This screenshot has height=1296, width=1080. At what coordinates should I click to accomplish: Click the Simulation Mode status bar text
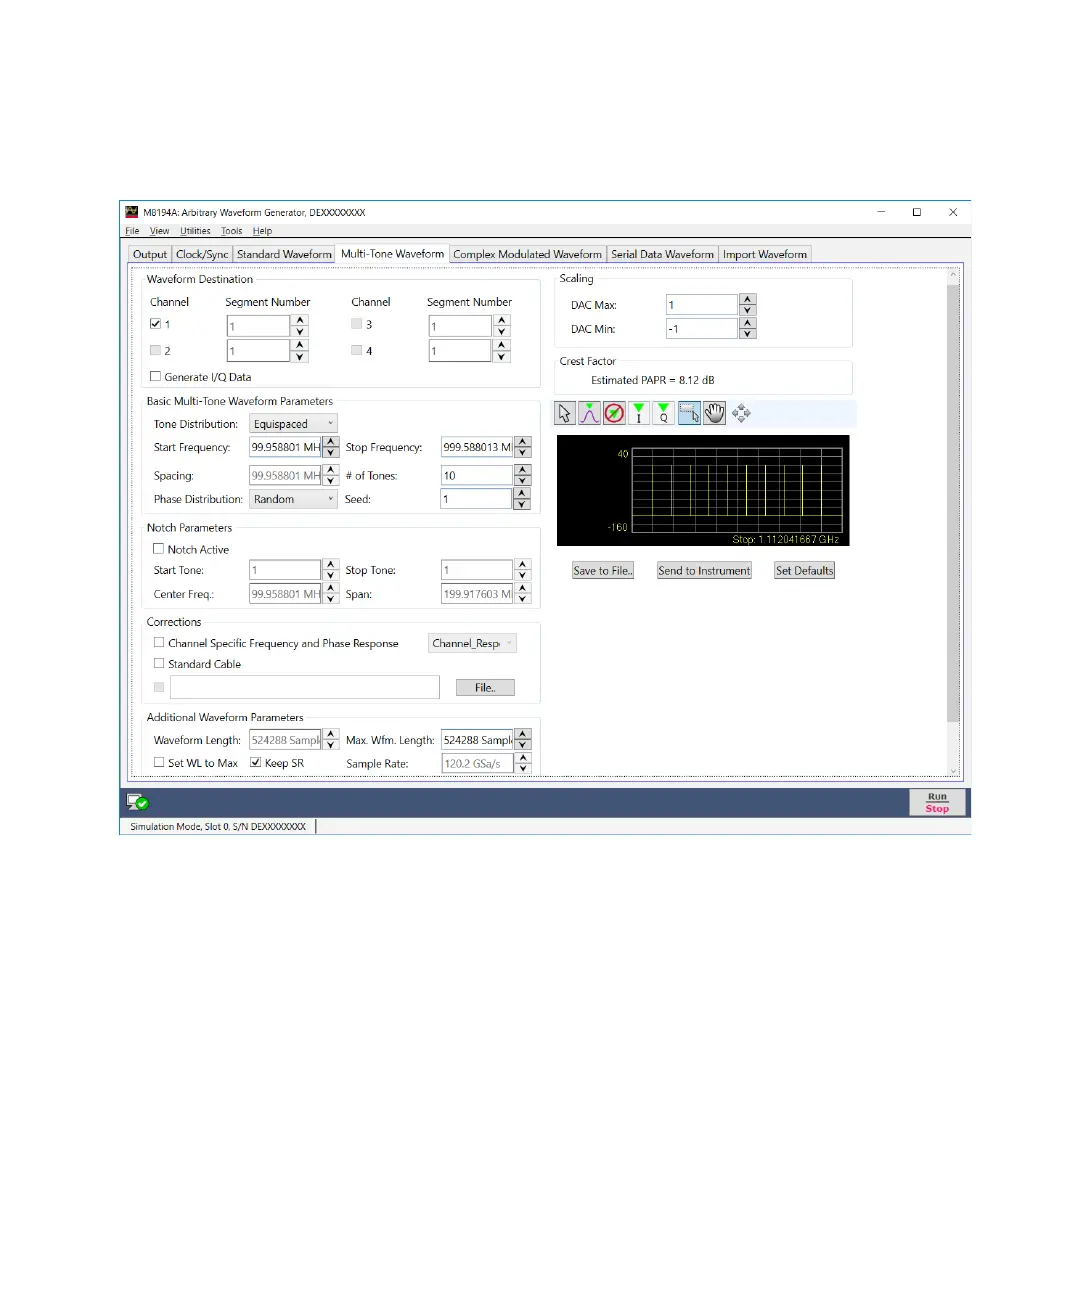point(218,827)
